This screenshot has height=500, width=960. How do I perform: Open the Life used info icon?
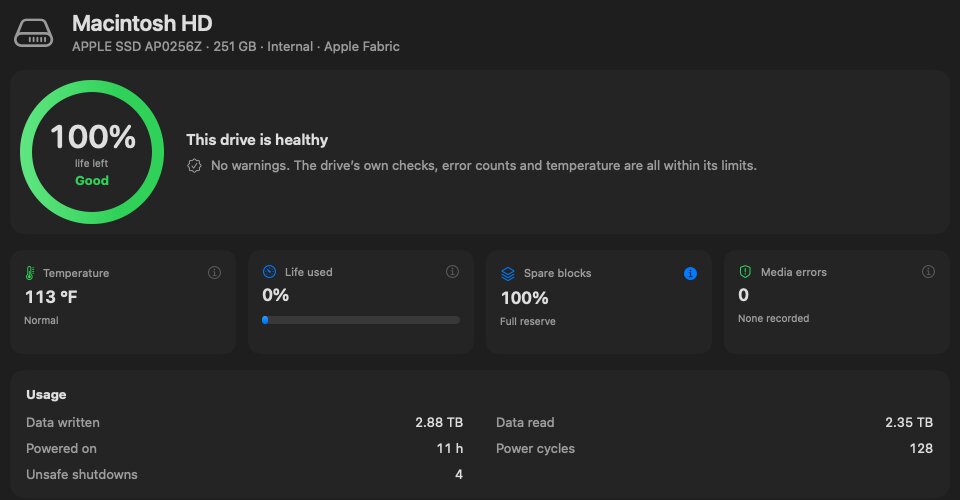point(452,271)
